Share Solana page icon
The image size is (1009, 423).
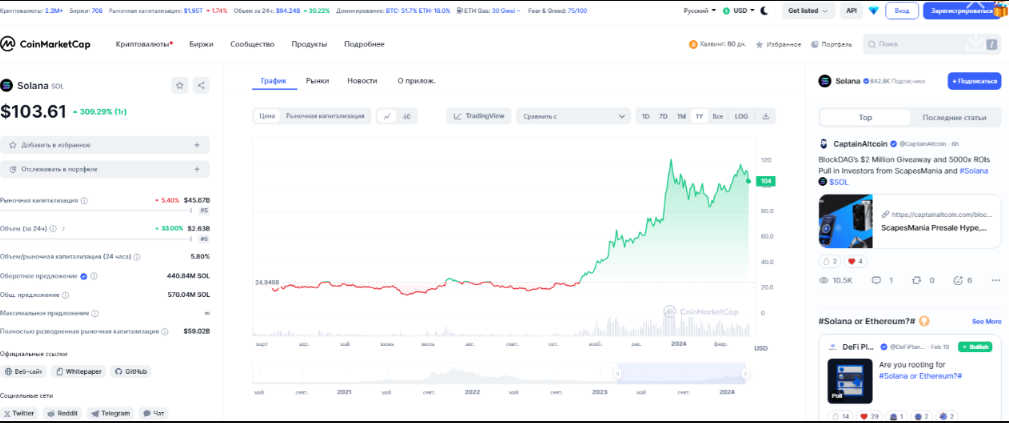(201, 85)
